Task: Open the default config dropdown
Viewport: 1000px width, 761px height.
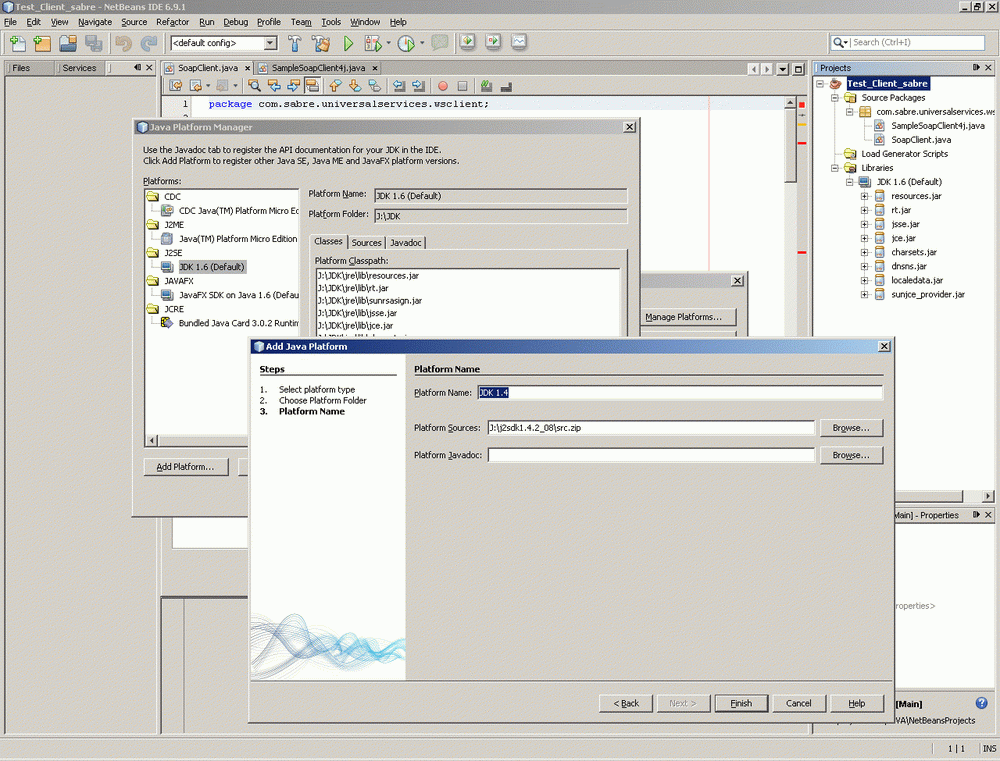Action: coord(270,43)
